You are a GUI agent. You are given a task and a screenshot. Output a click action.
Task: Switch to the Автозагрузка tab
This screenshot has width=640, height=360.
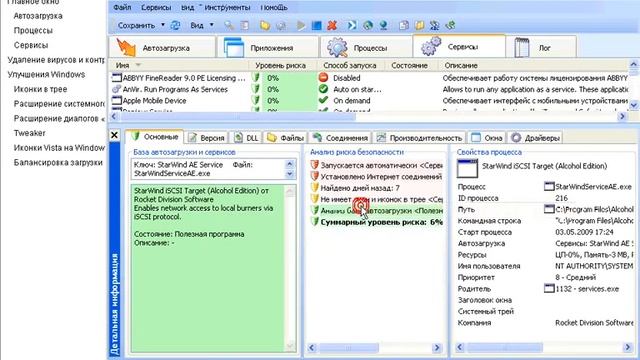[162, 47]
